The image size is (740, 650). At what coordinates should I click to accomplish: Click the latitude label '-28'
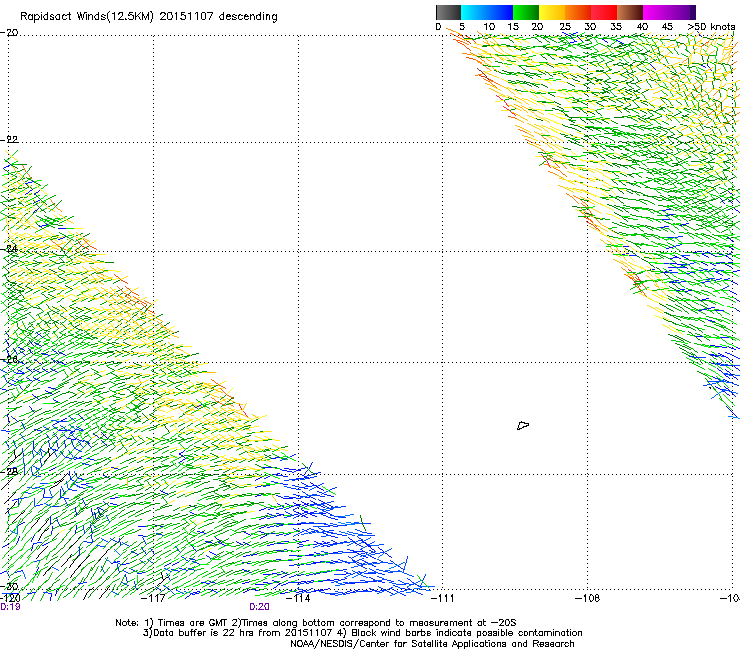click(9, 471)
